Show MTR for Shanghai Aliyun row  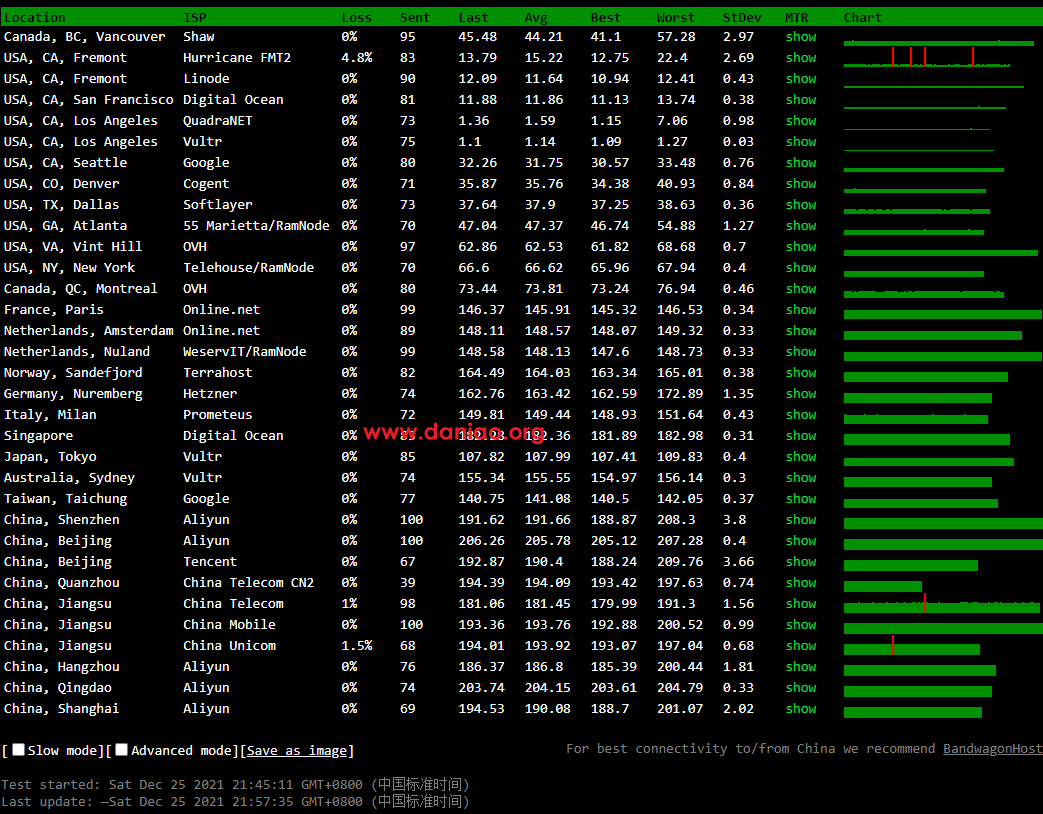[801, 709]
